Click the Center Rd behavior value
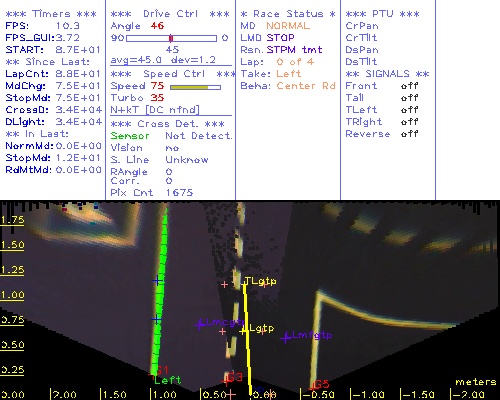The image size is (500, 400). pos(306,86)
